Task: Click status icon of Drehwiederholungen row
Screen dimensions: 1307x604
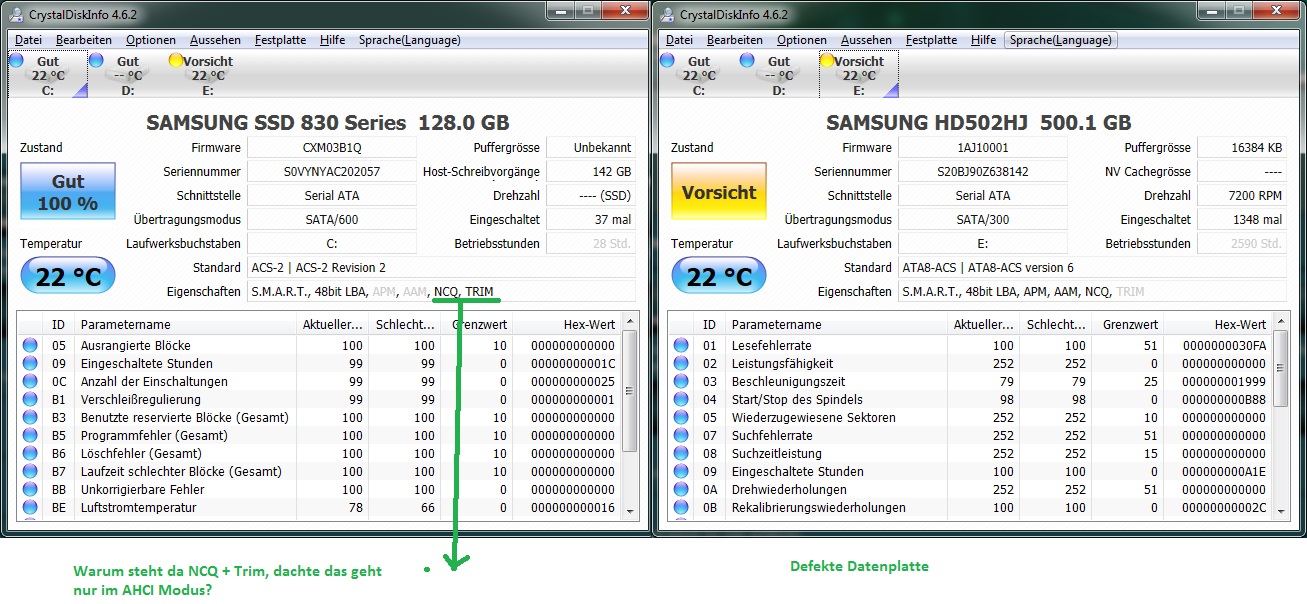Action: pyautogui.click(x=681, y=489)
